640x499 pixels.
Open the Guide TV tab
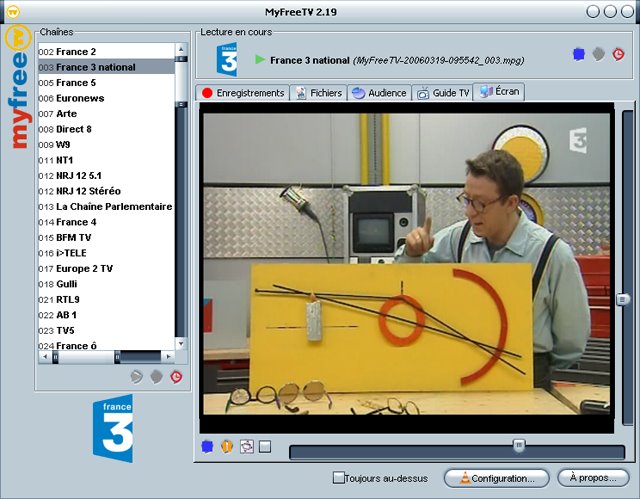tap(442, 93)
